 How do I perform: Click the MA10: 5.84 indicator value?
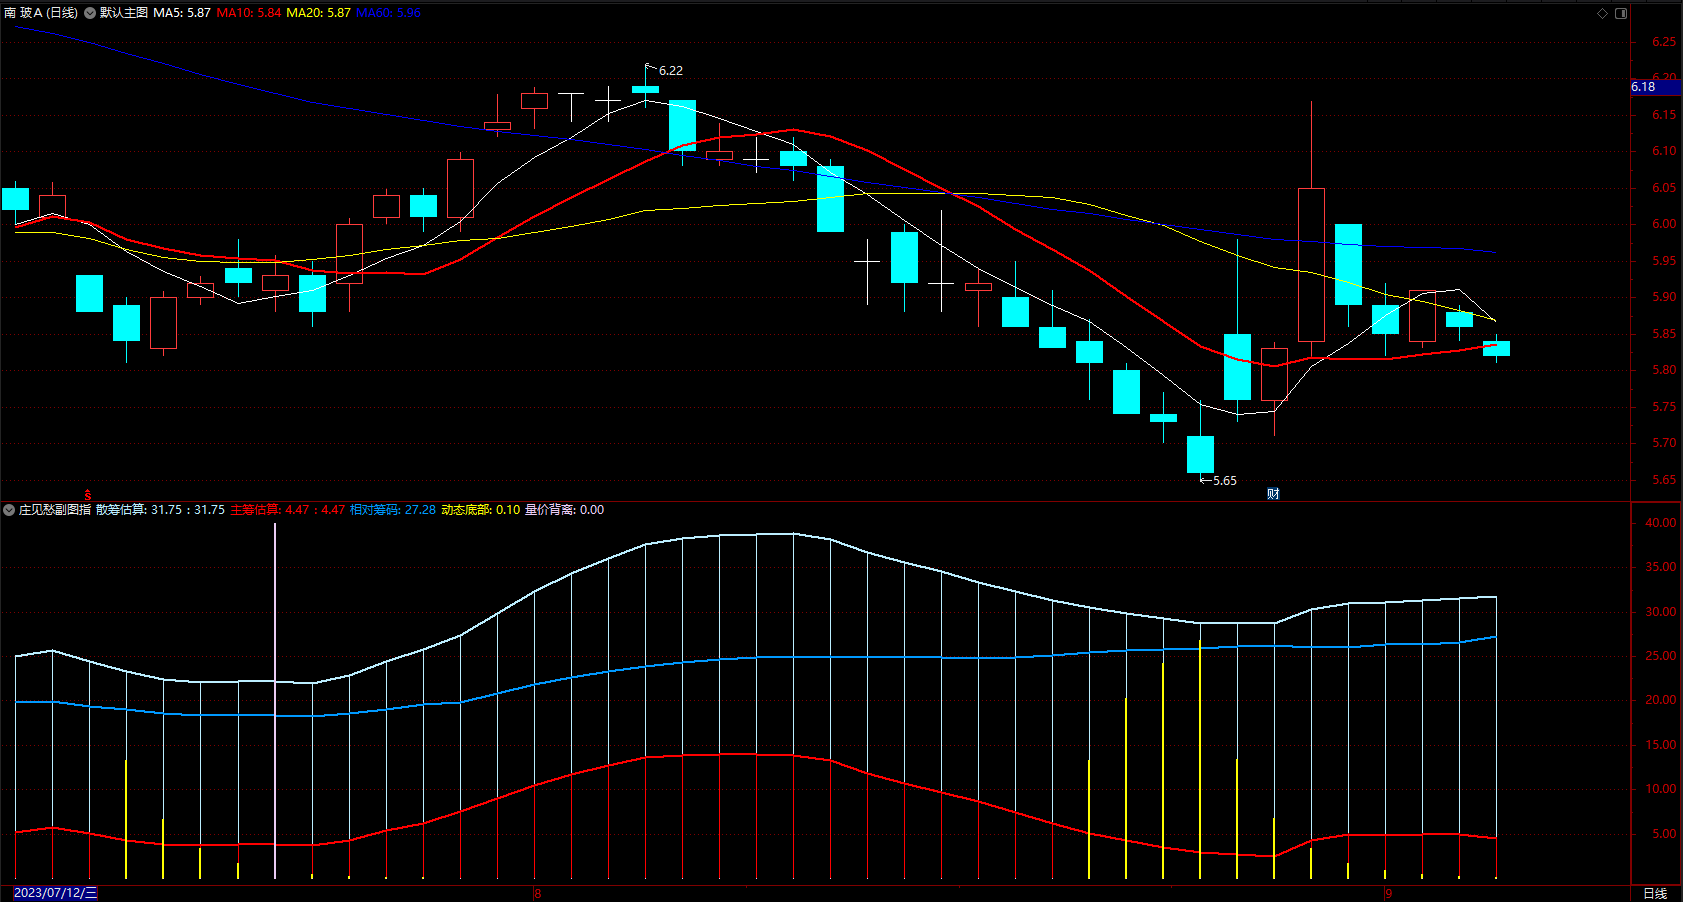click(249, 13)
